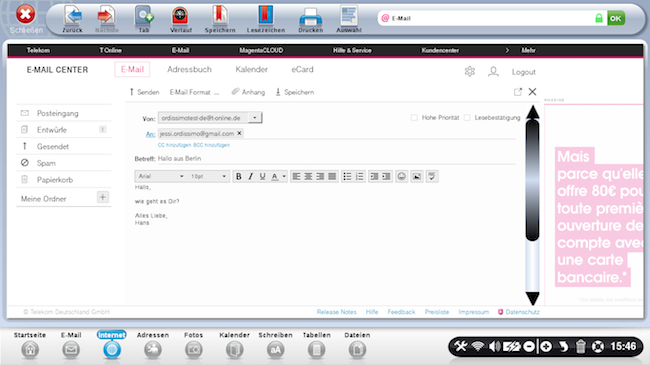
Task: Enable the Lesebestätigung checkbox
Action: click(x=467, y=118)
